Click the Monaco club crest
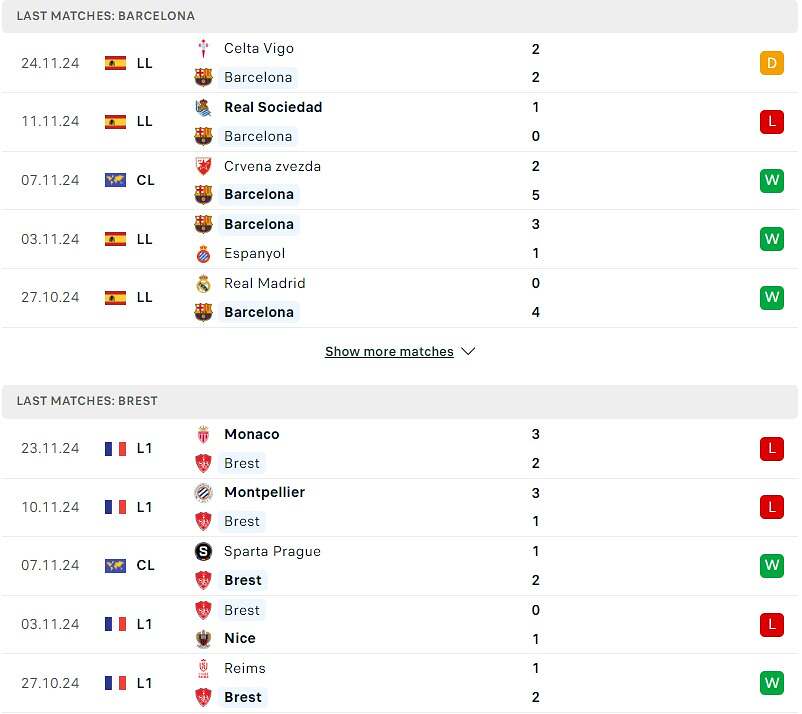 click(x=203, y=434)
